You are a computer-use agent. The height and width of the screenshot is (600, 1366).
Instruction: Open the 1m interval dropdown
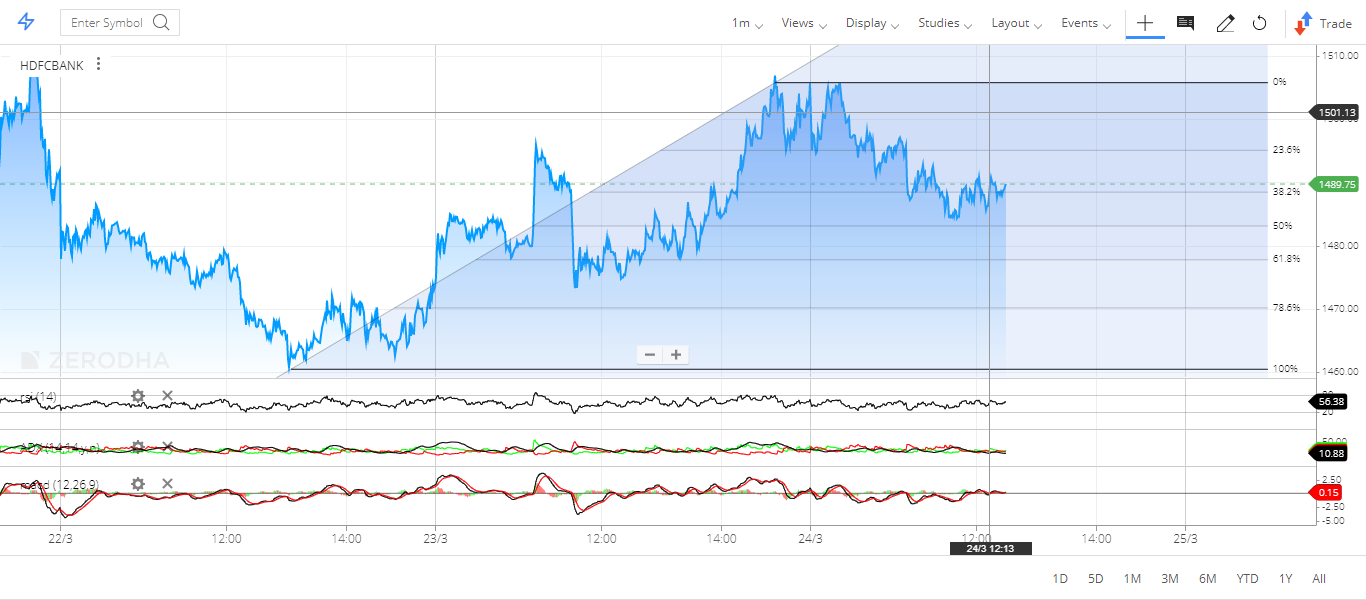click(747, 23)
